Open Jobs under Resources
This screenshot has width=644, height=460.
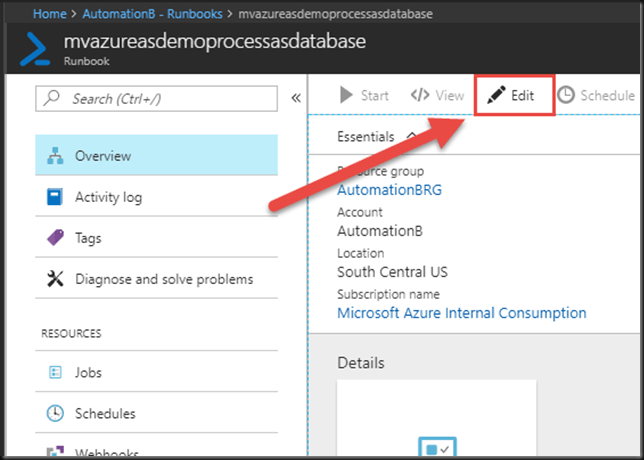[89, 372]
